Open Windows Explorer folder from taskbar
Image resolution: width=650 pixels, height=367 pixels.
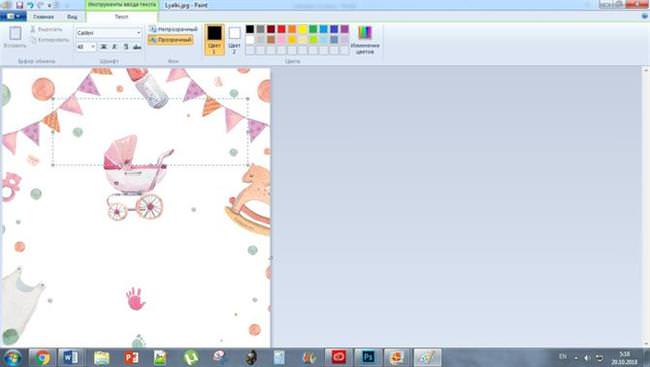point(101,357)
